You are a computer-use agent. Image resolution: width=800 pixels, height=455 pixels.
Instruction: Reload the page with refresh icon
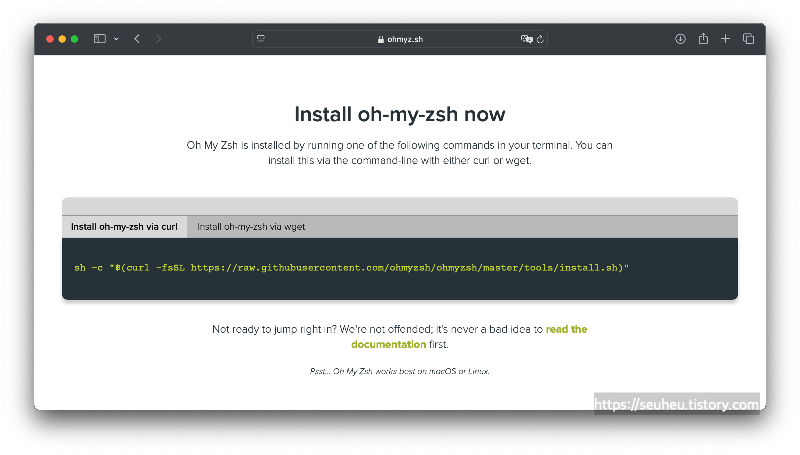(540, 39)
